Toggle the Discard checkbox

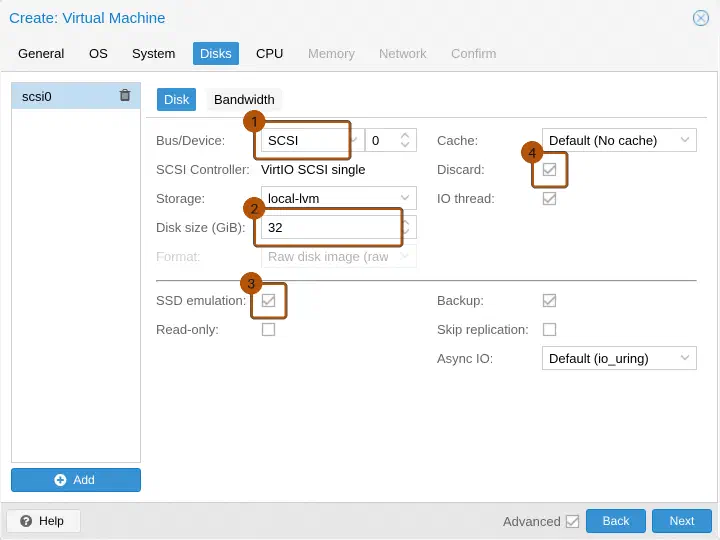(549, 170)
